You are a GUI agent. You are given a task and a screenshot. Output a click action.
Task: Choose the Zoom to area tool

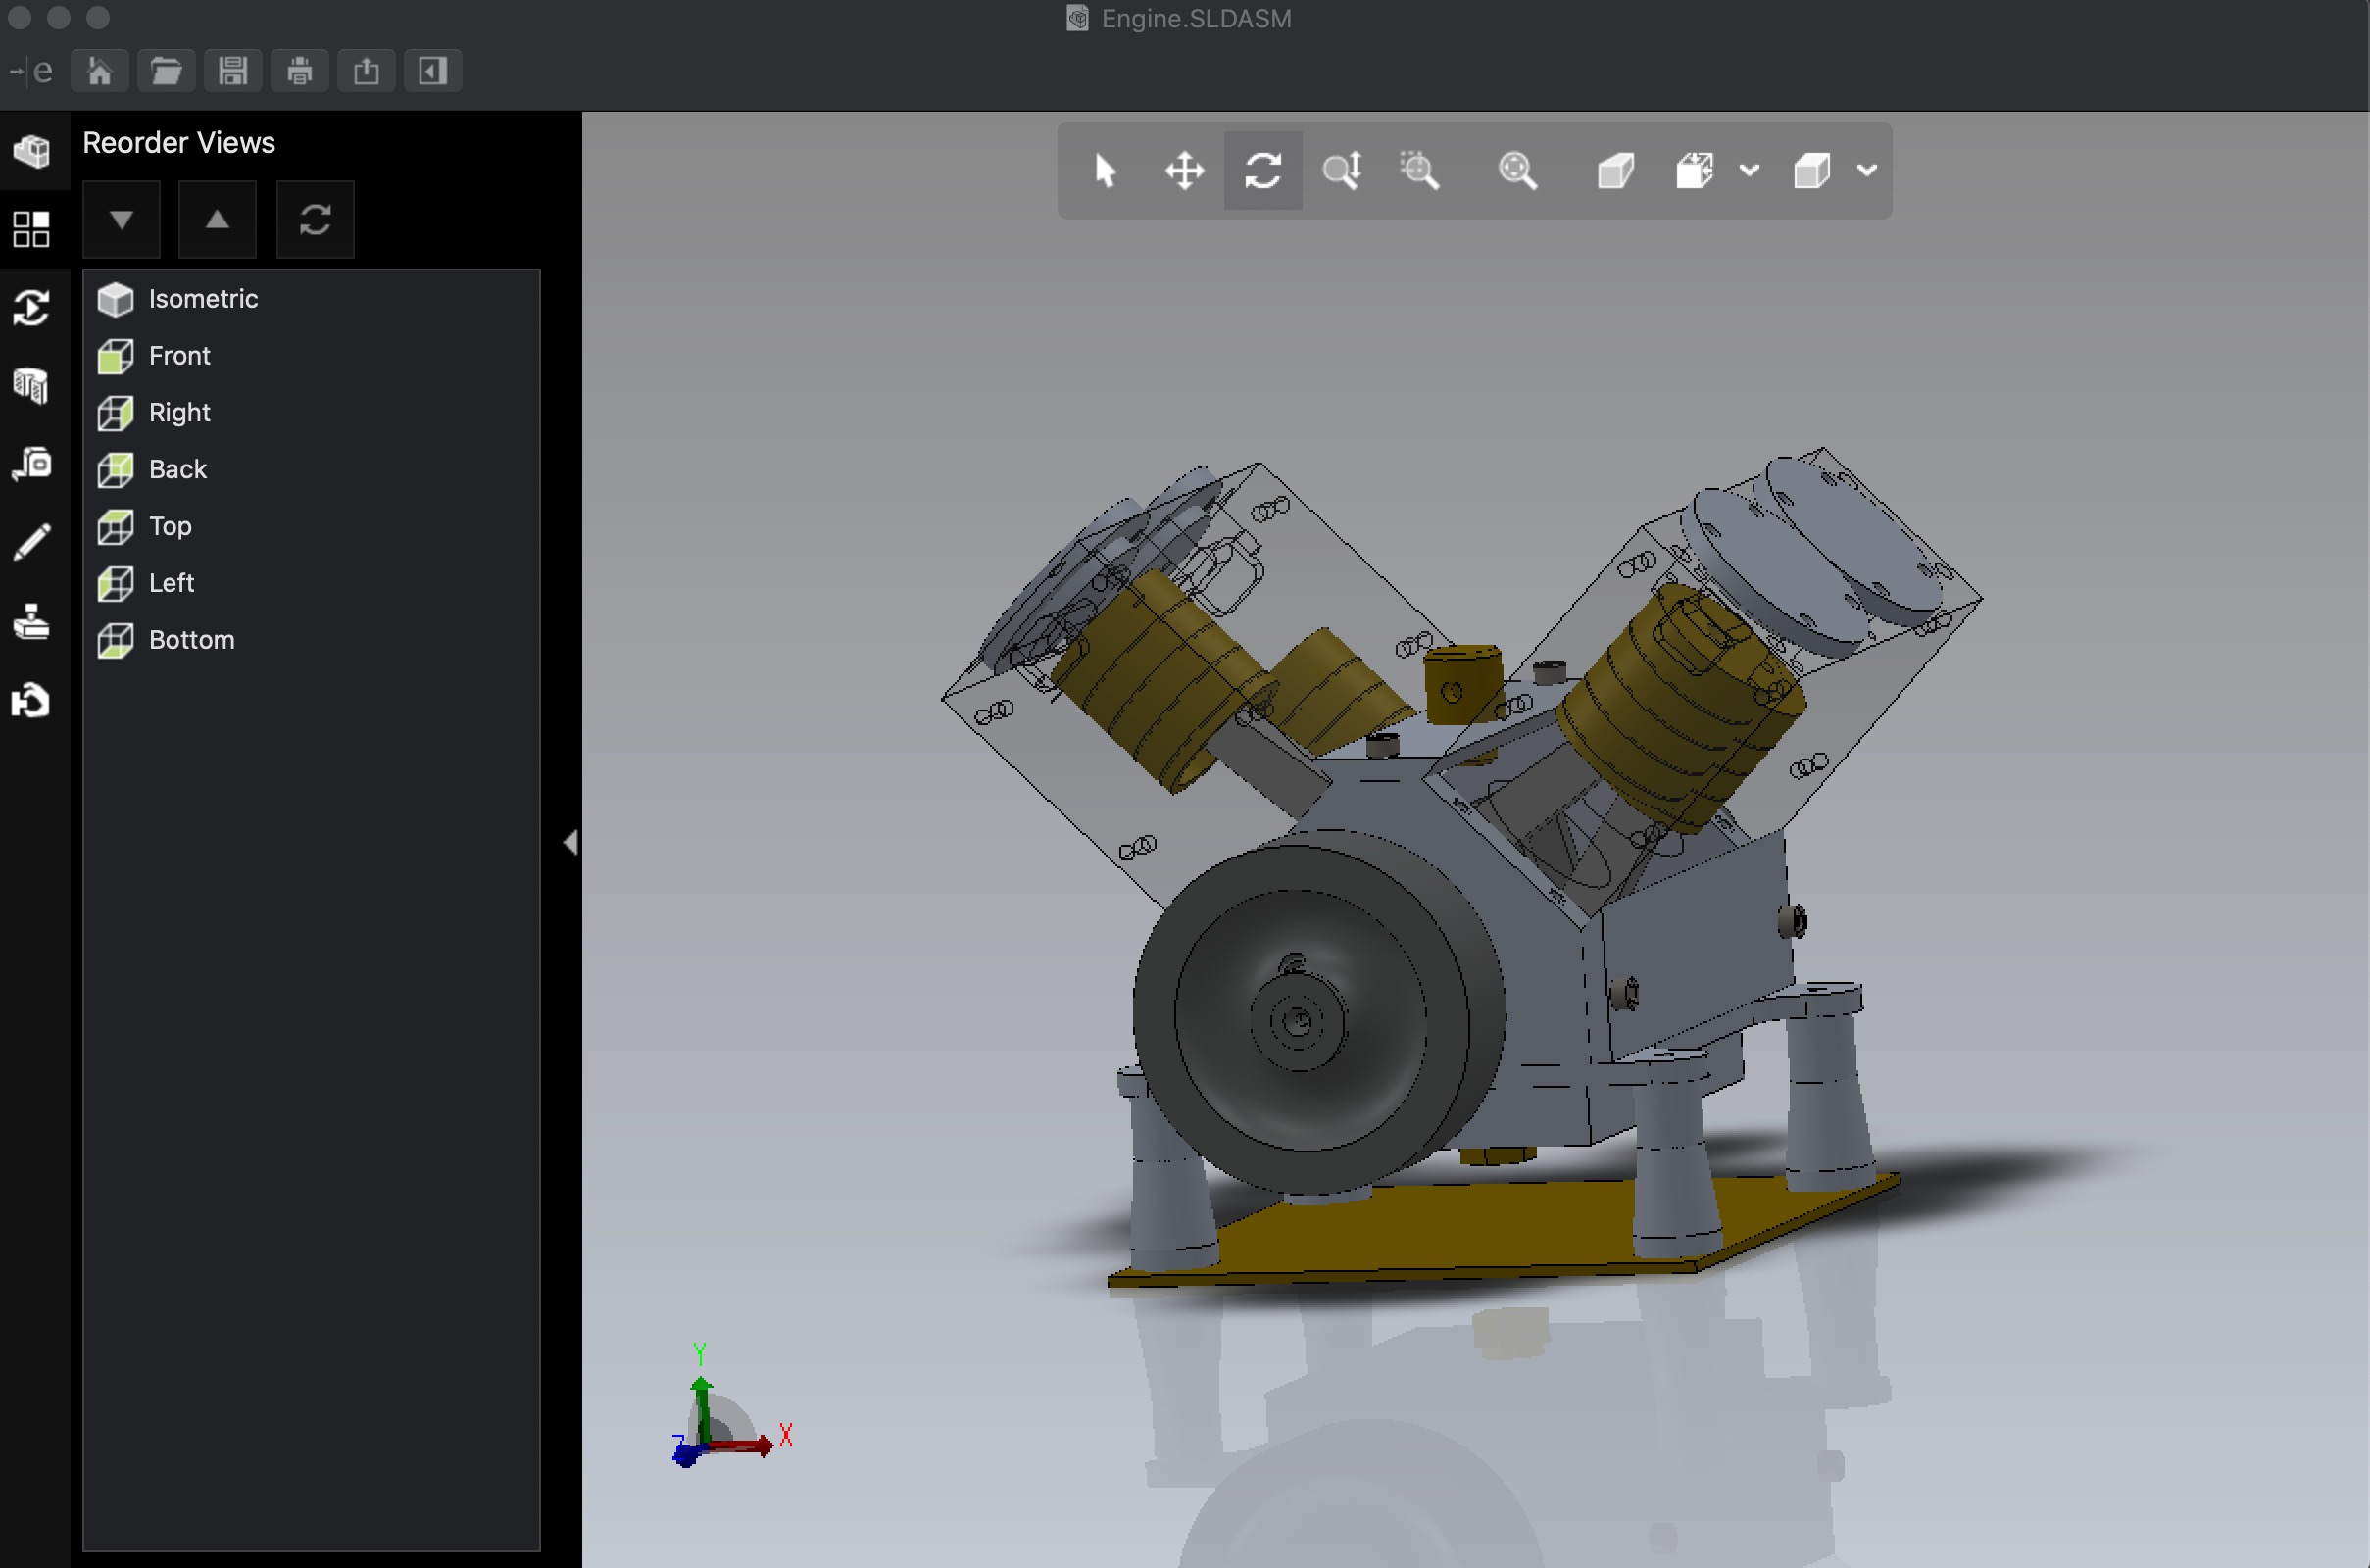[1419, 171]
